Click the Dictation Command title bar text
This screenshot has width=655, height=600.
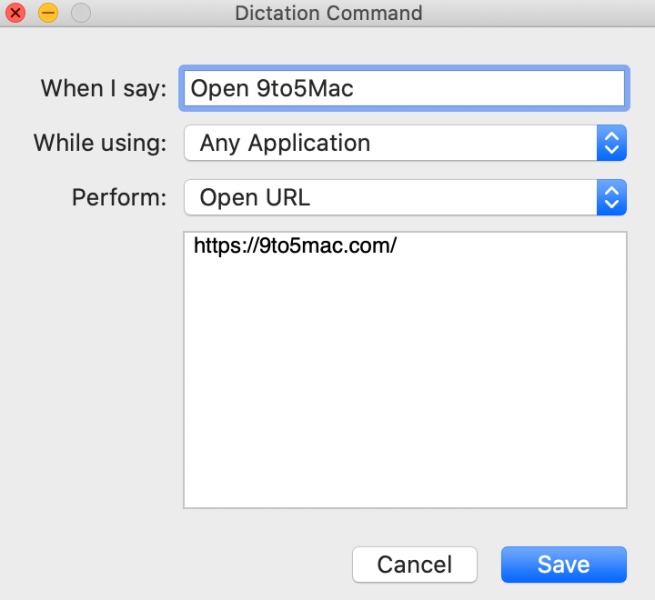[x=328, y=14]
